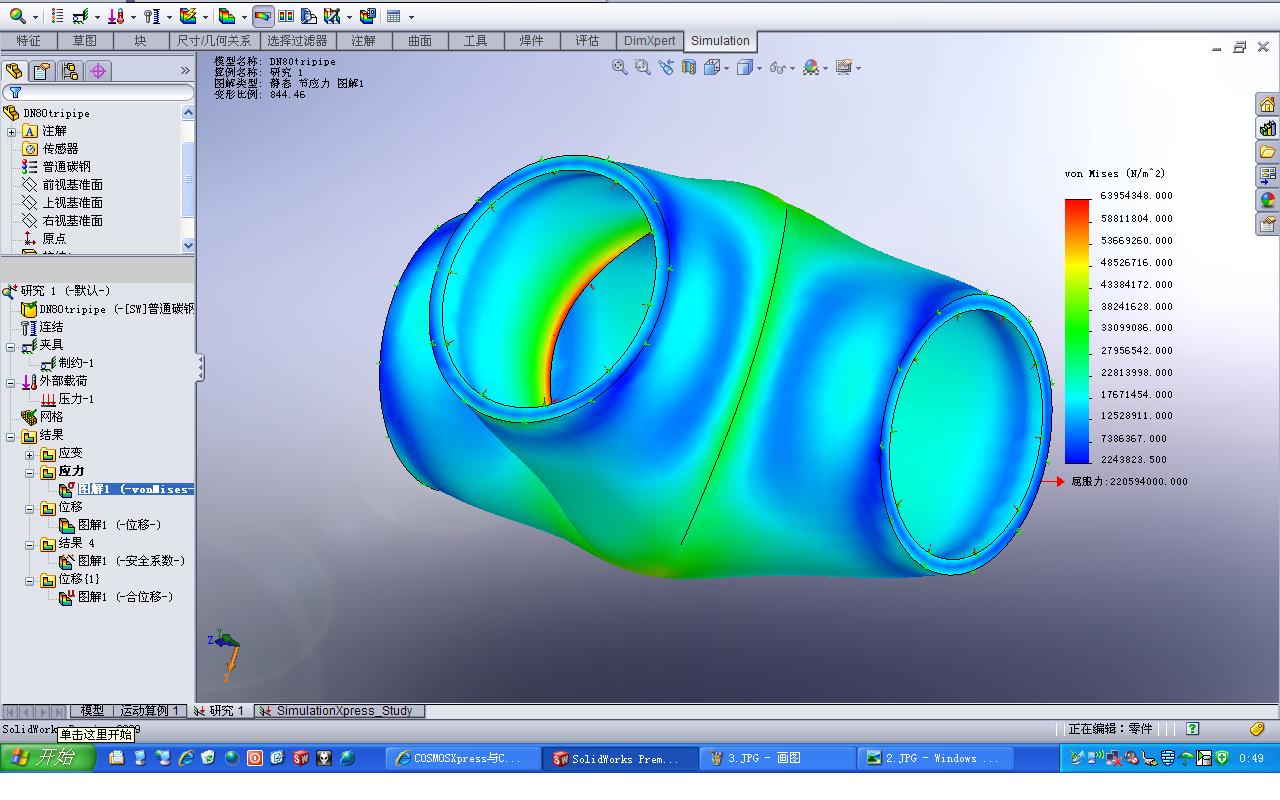Click the run study toolbar icon
The width and height of the screenshot is (1280, 800).
188,16
